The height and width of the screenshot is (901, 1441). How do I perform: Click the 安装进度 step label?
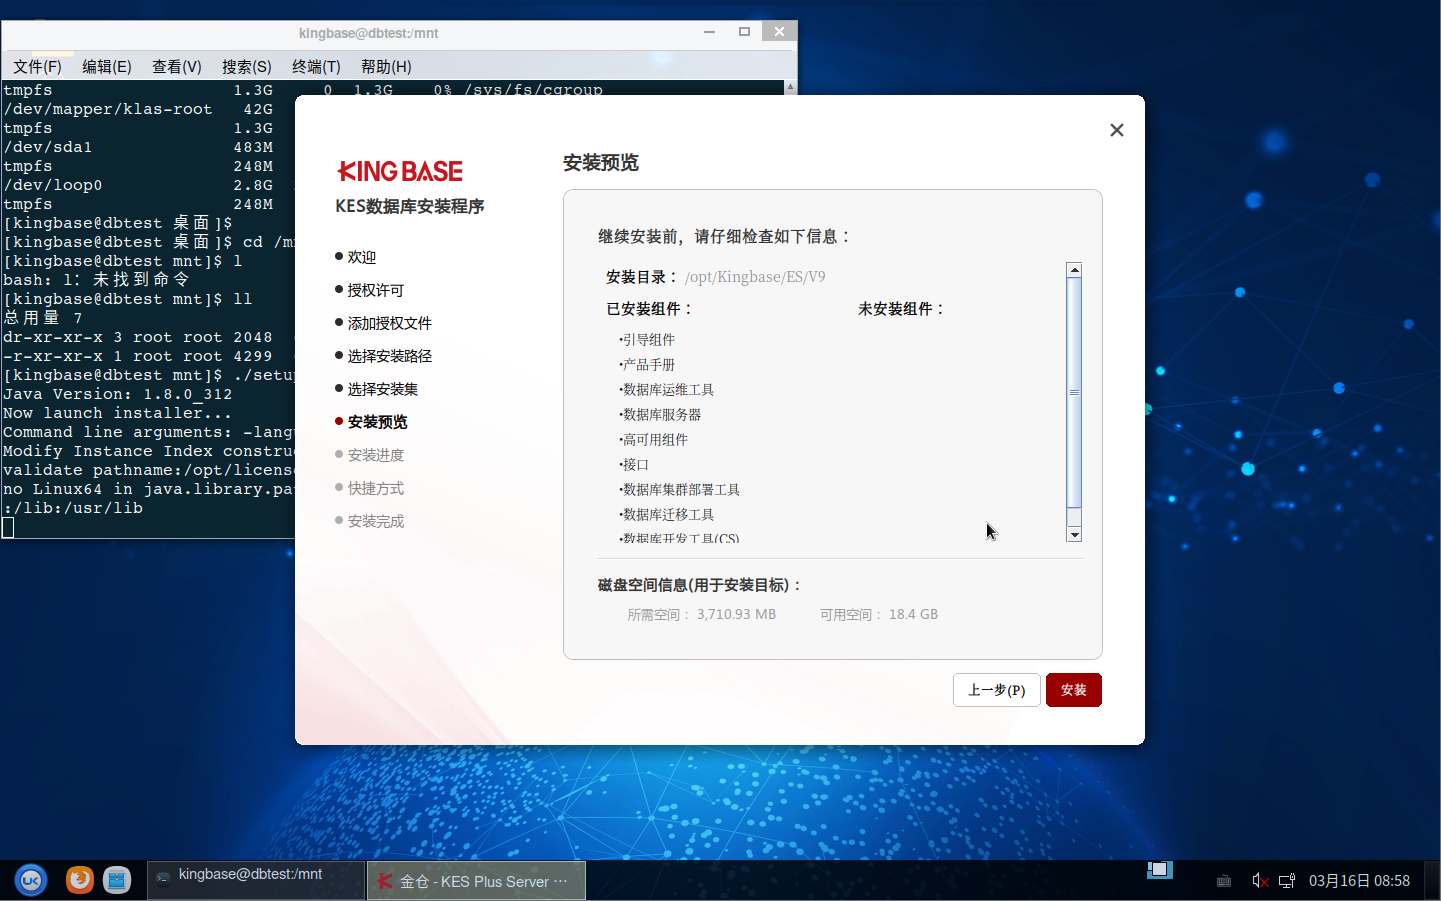[375, 455]
